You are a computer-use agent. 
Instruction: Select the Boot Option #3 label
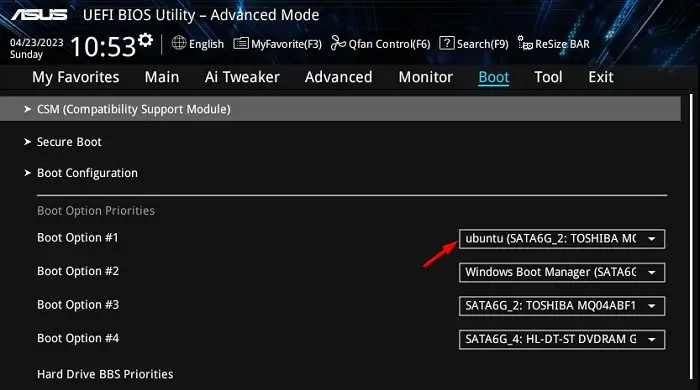point(78,304)
